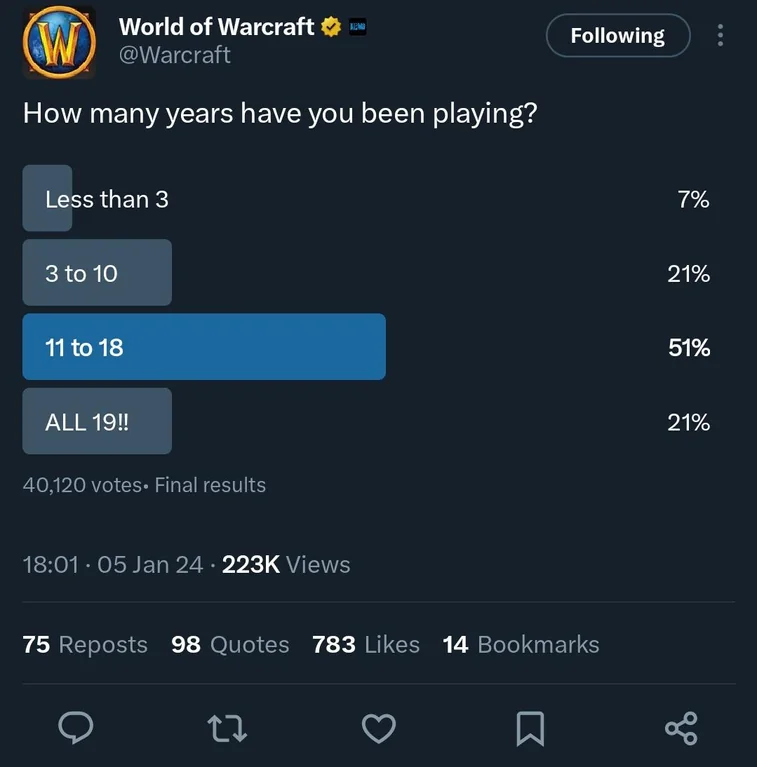Open the three-dot more options menu
The width and height of the screenshot is (757, 767).
[x=720, y=35]
